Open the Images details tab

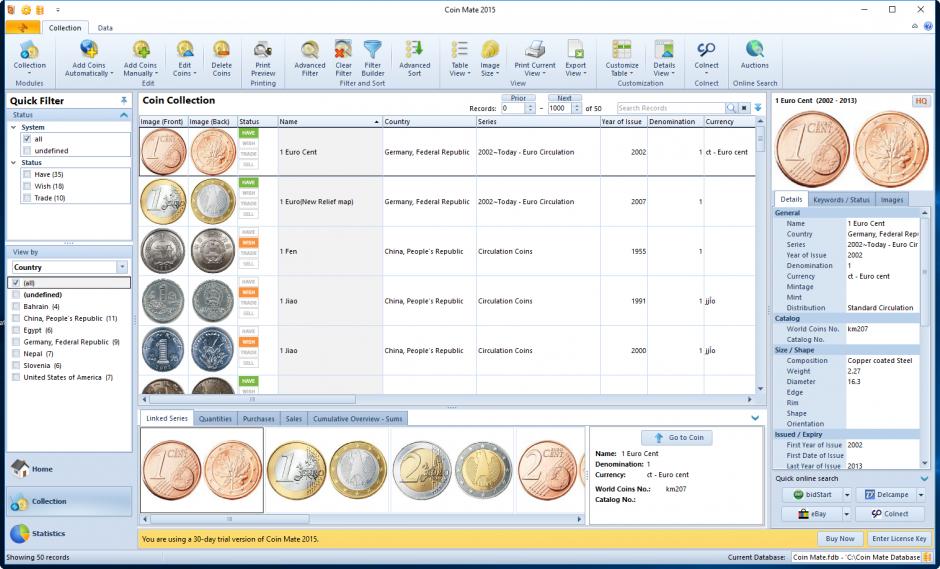click(891, 200)
